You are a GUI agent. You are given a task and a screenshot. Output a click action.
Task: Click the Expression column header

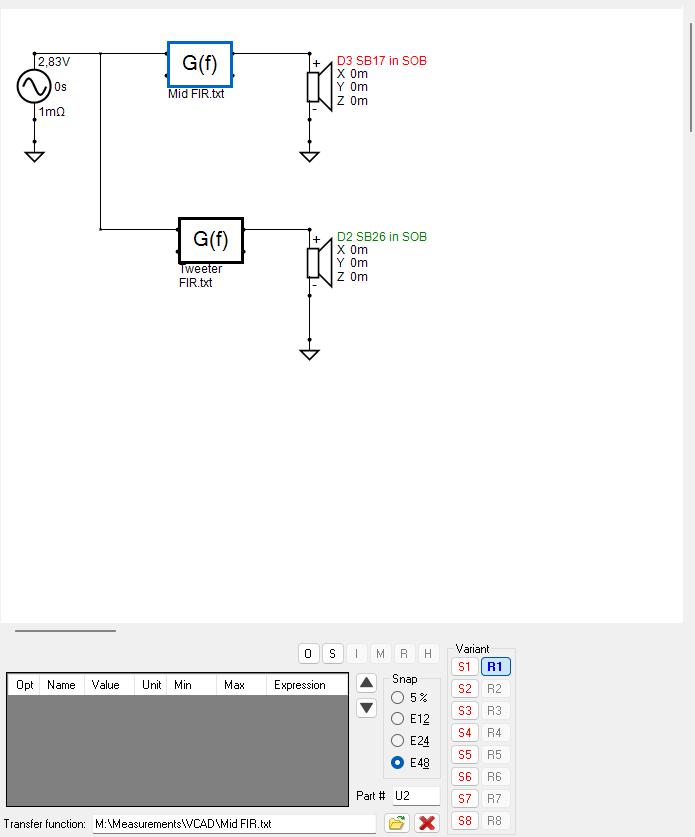[x=307, y=684]
